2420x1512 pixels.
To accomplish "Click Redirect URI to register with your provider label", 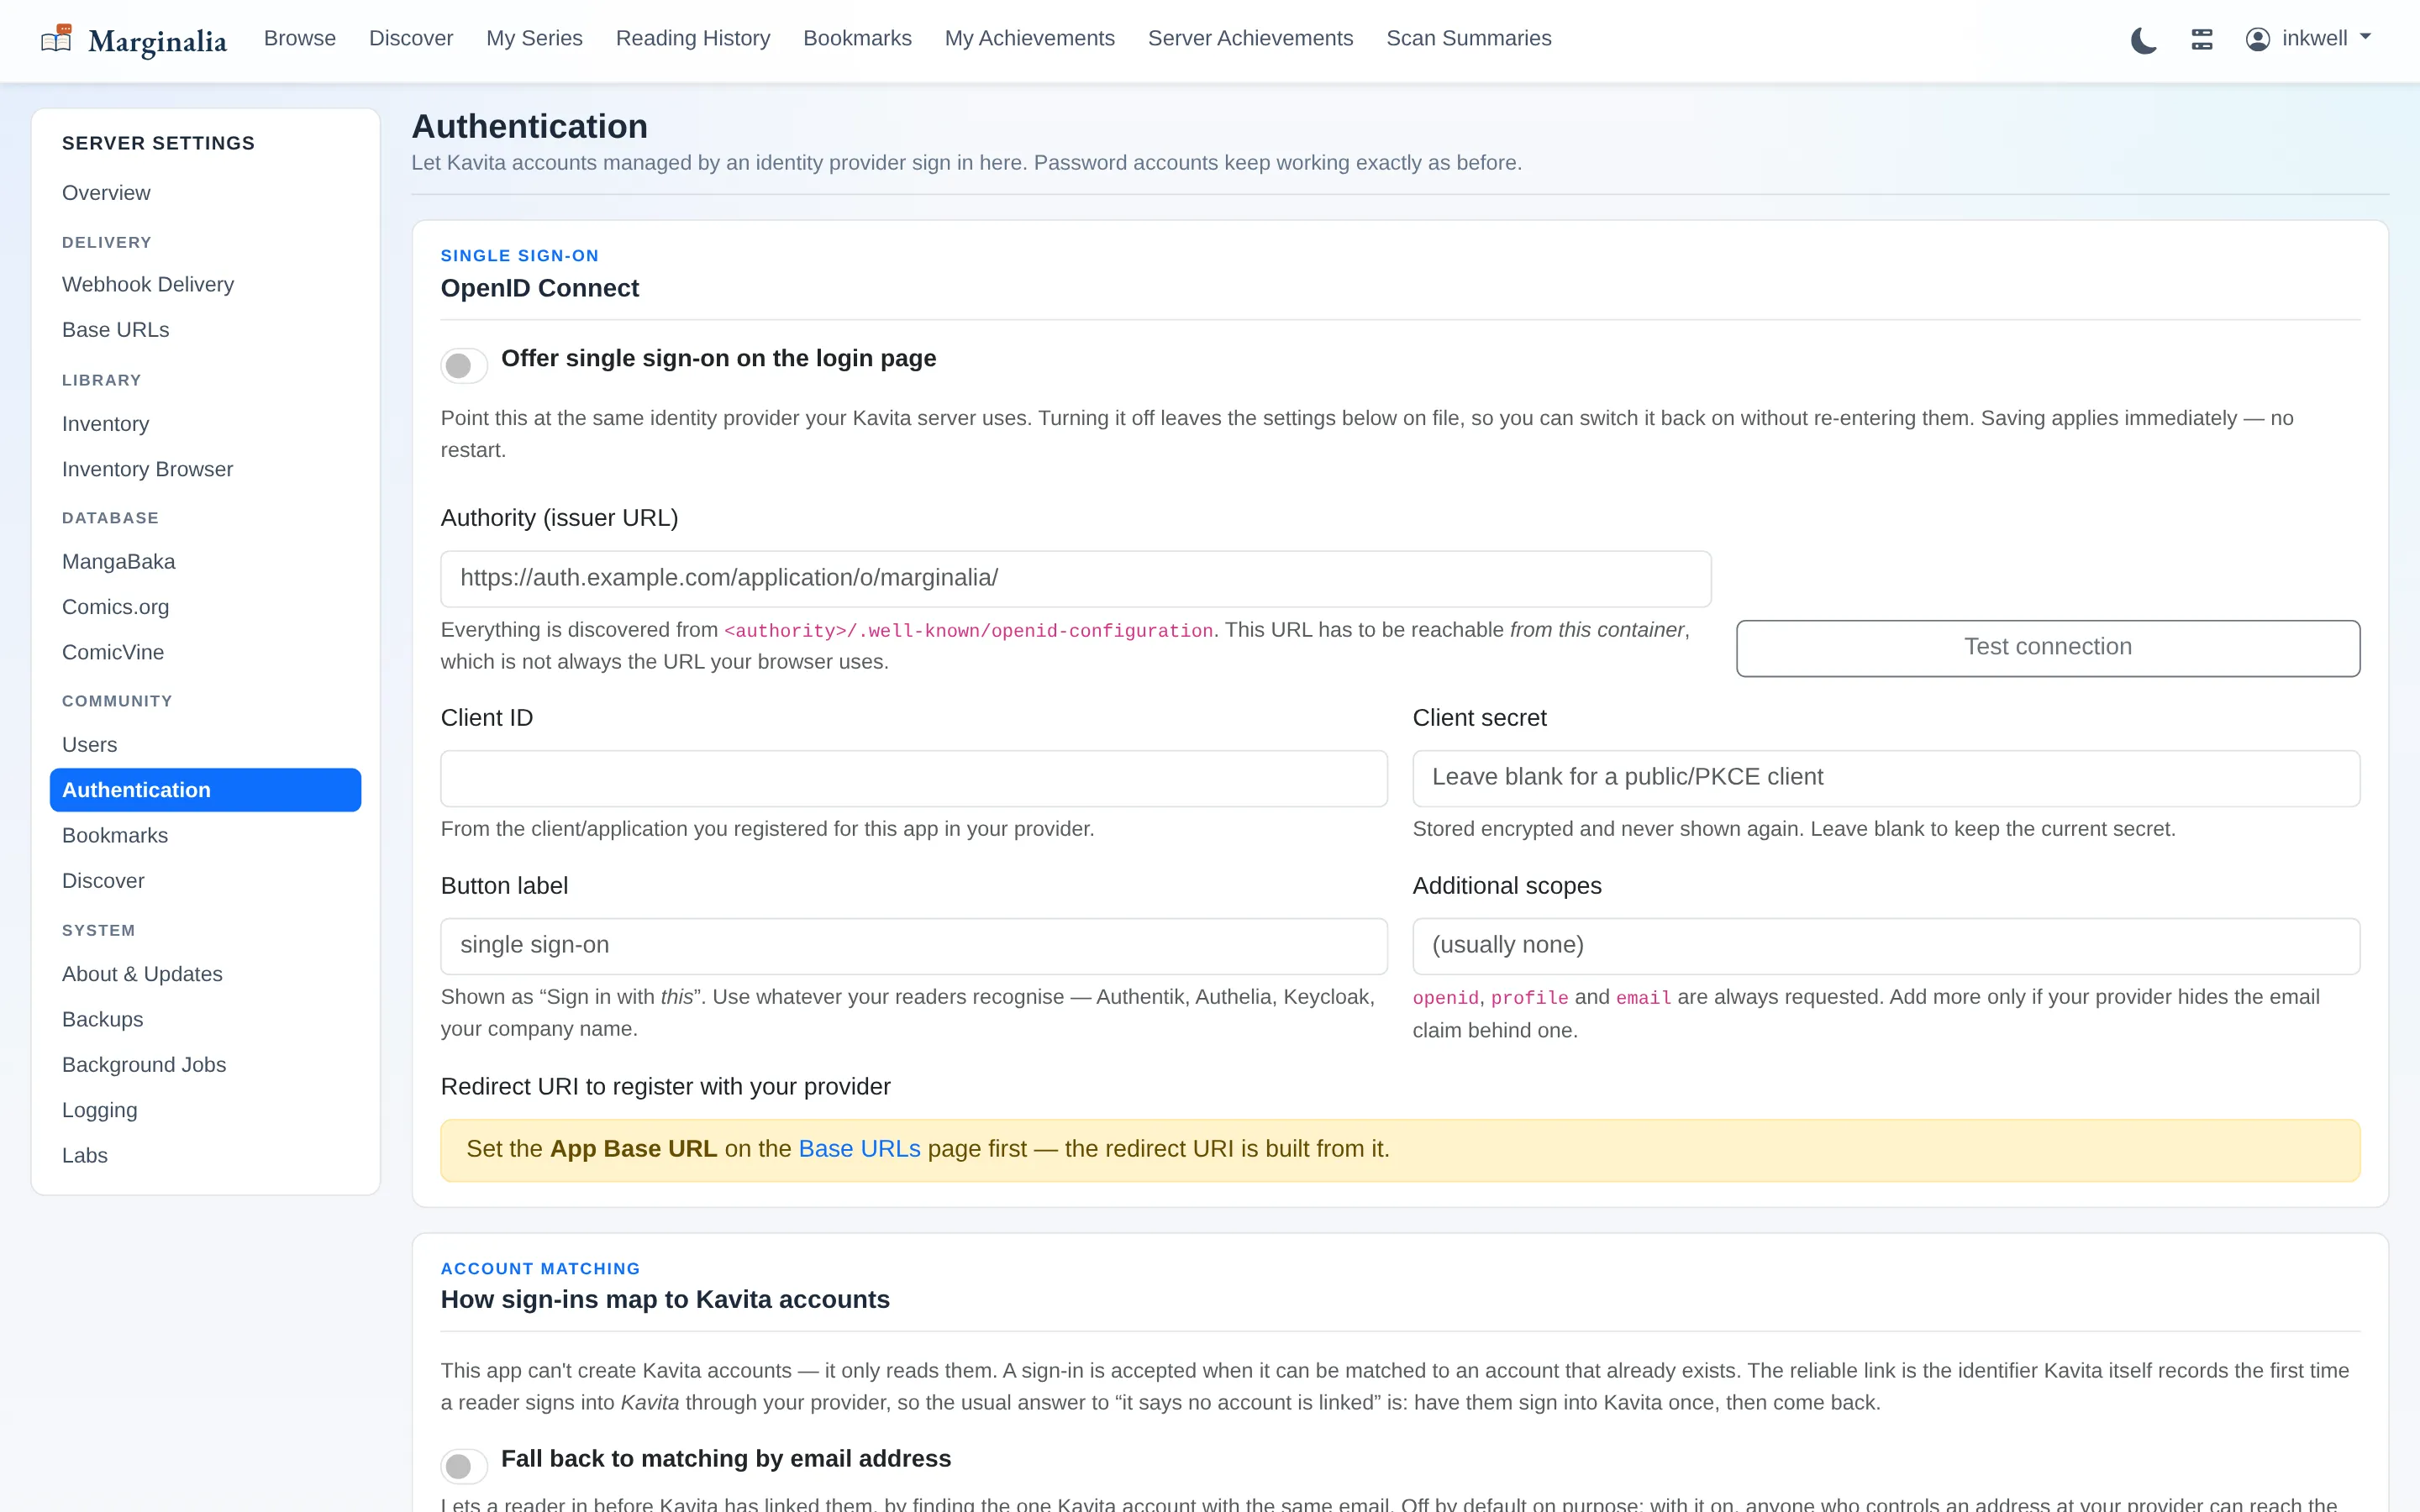I will coord(665,1087).
